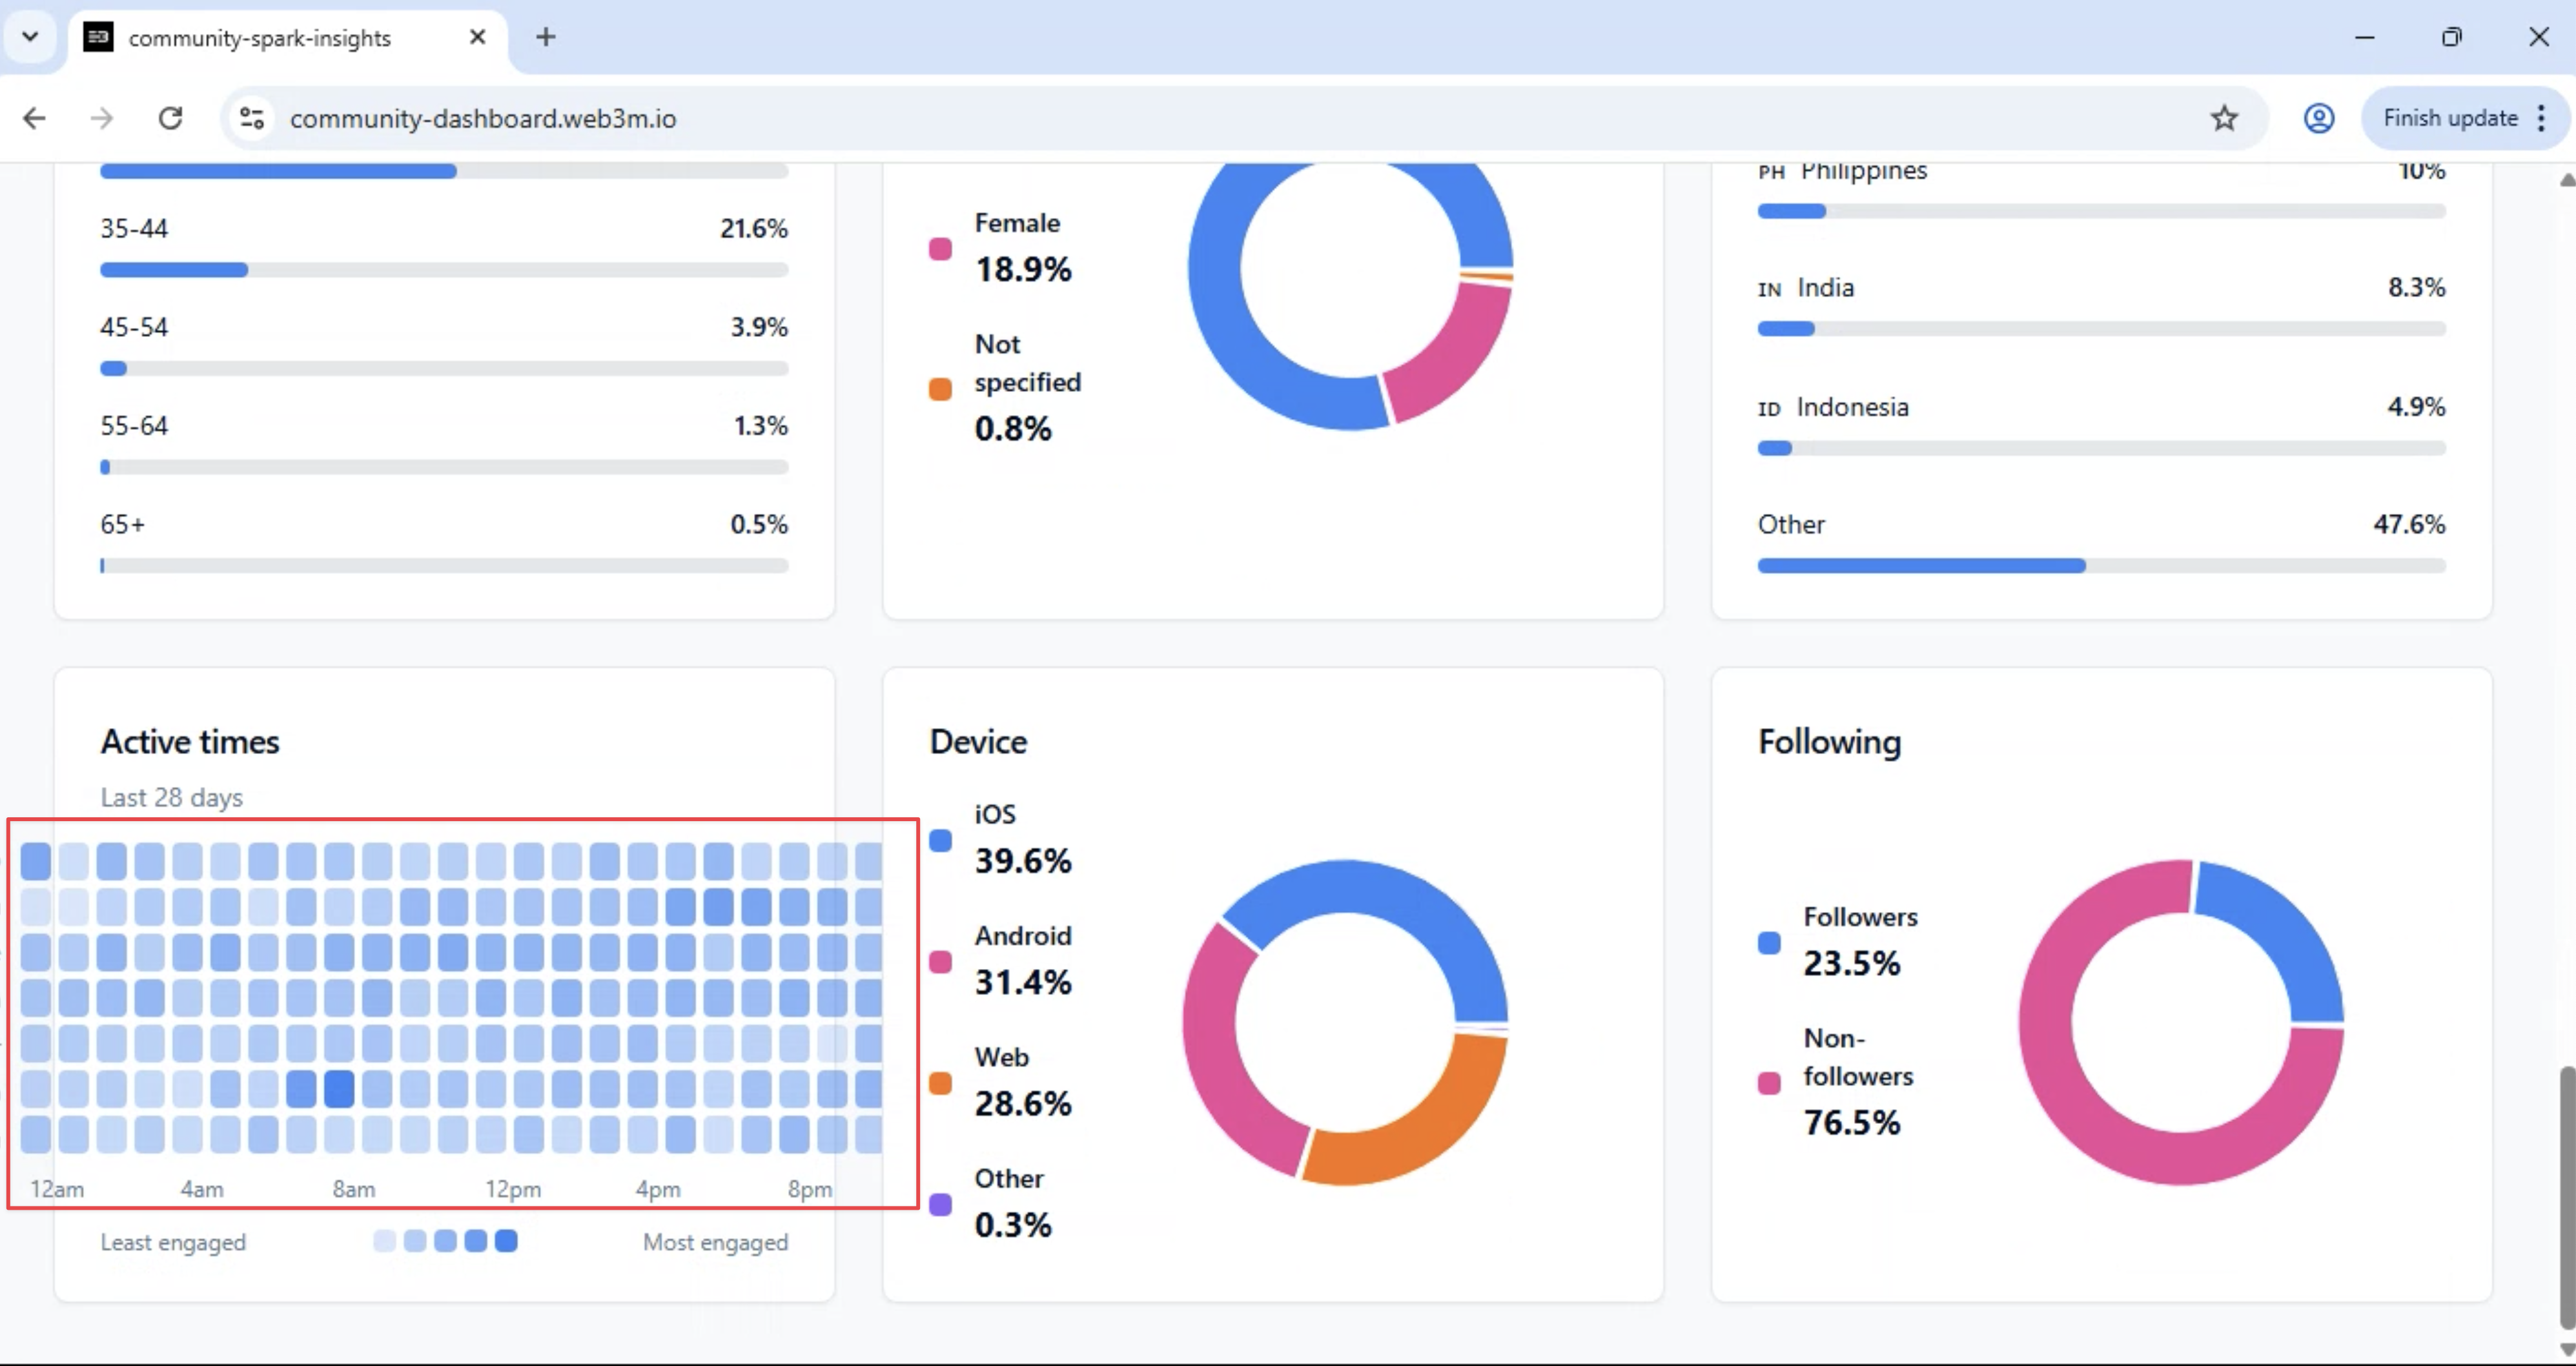2576x1366 pixels.
Task: Open the browser profile icon
Action: (2319, 118)
